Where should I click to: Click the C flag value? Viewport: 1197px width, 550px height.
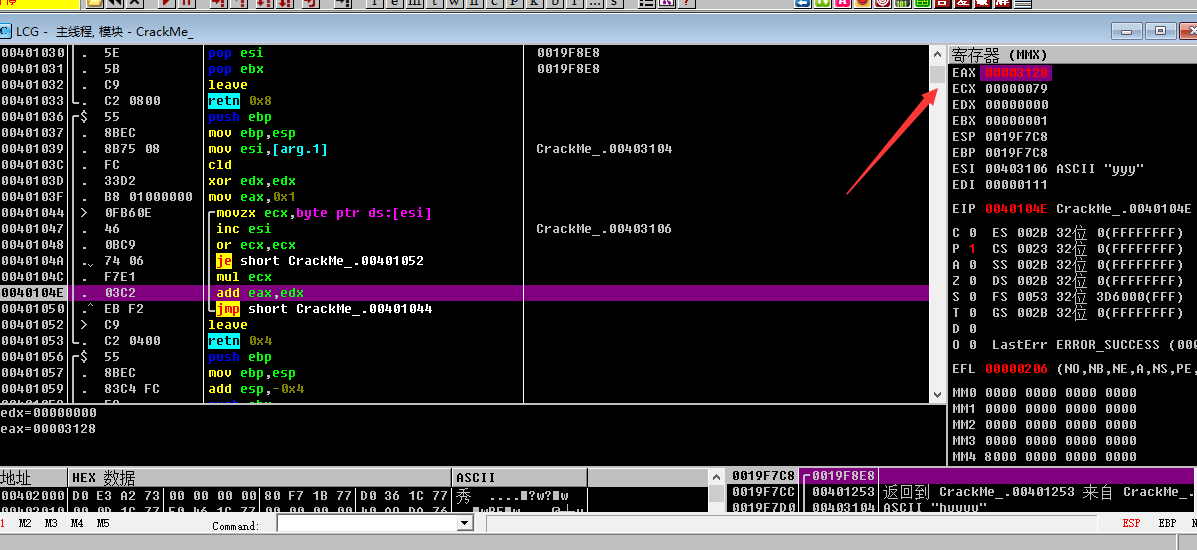(x=973, y=232)
